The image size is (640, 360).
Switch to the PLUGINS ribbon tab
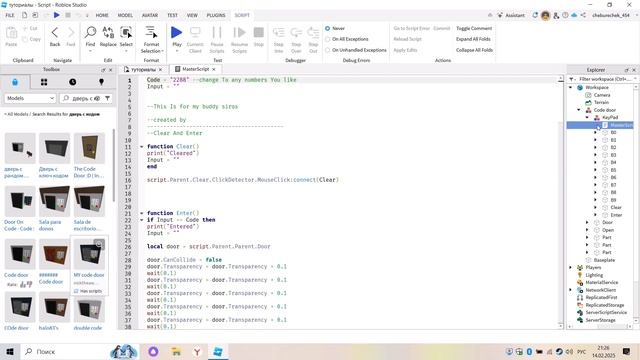(x=216, y=16)
